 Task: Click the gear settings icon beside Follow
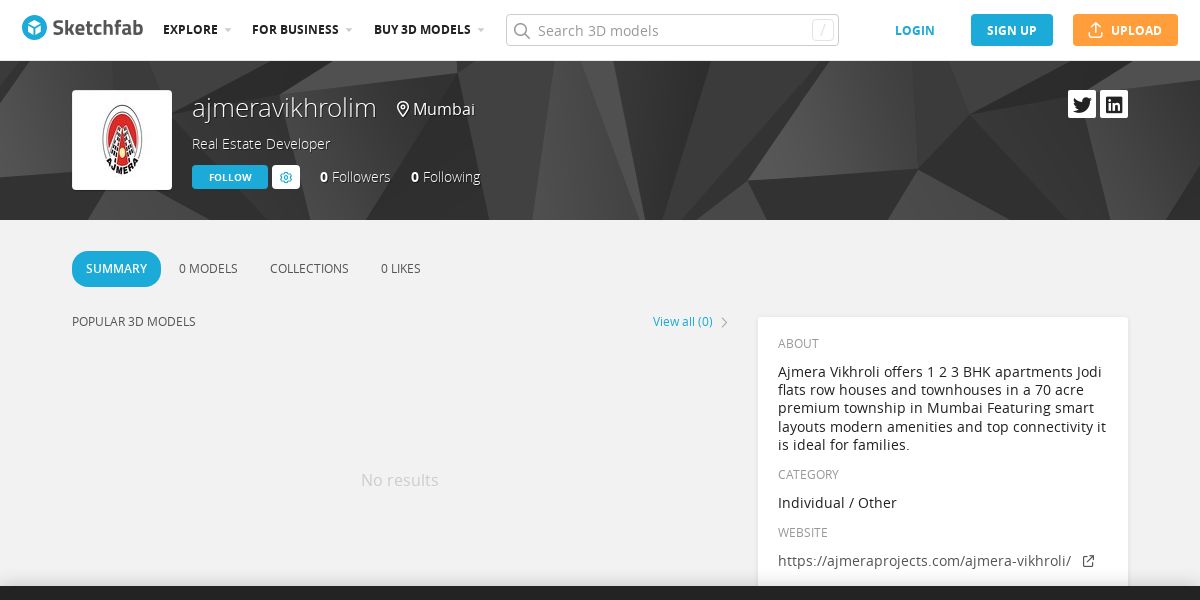click(286, 177)
